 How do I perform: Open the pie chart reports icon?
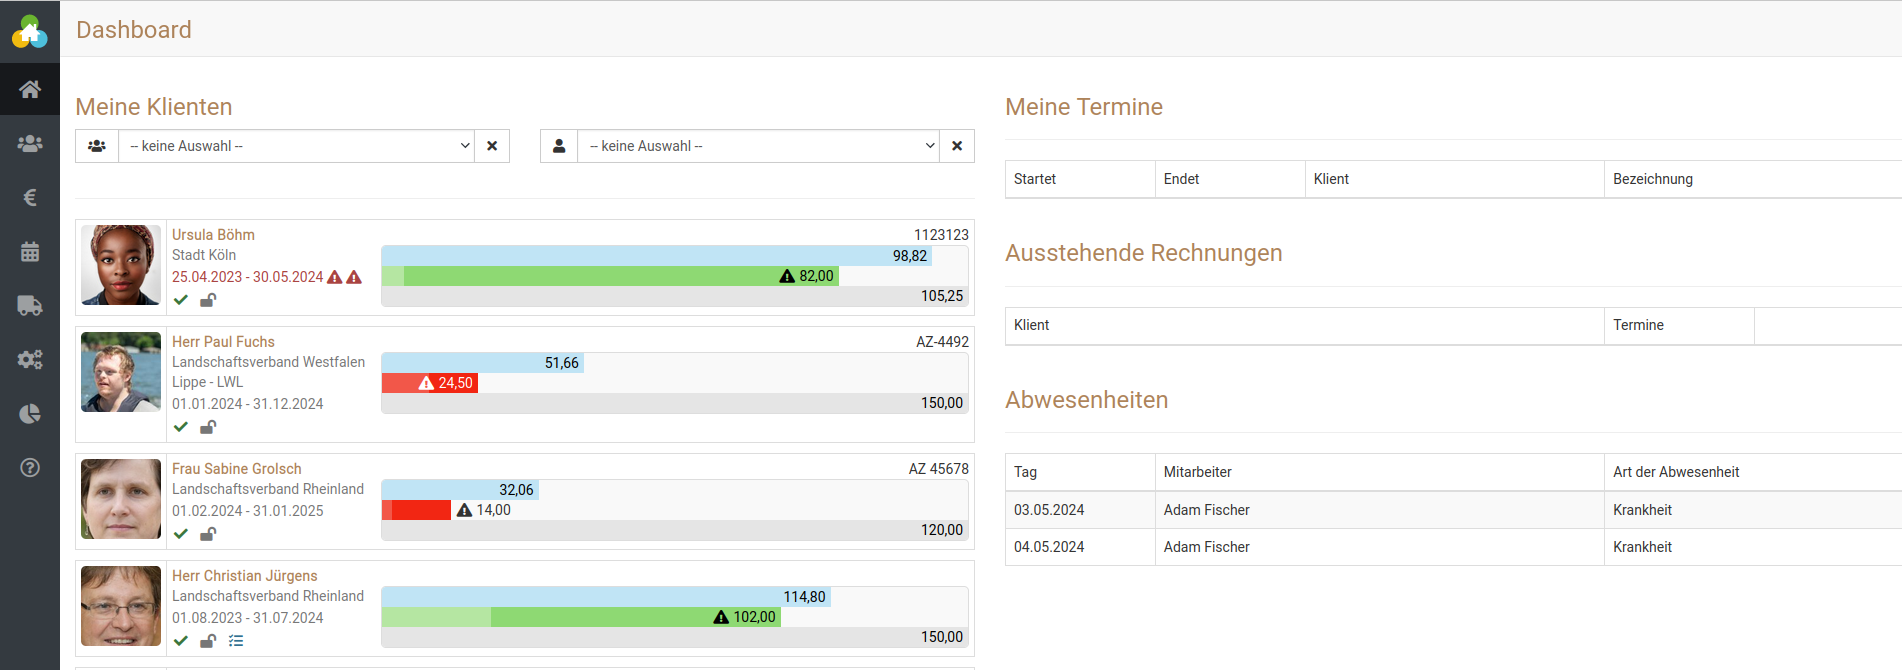[30, 414]
